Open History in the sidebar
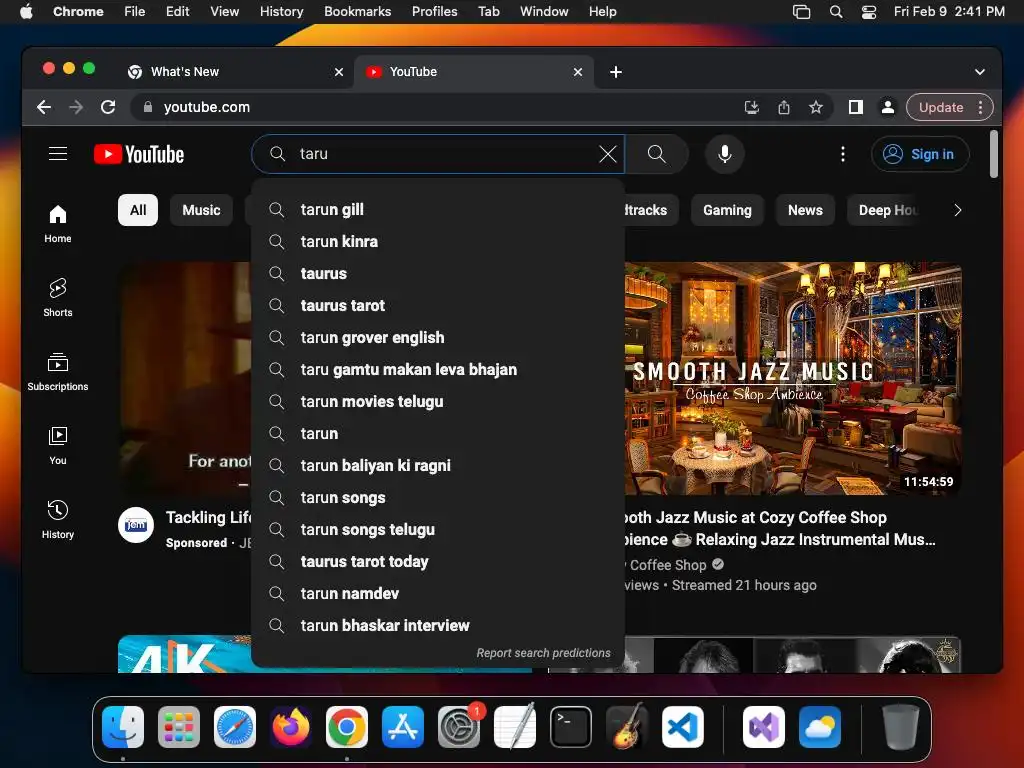This screenshot has height=768, width=1024. click(x=57, y=519)
